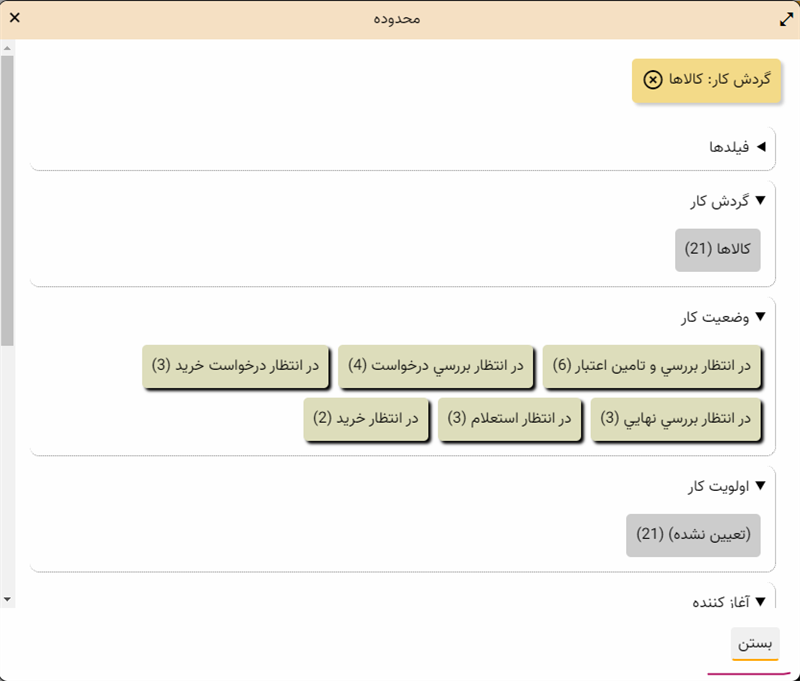Click the scrollbar up arrow
Viewport: 800px width, 681px height.
click(7, 47)
